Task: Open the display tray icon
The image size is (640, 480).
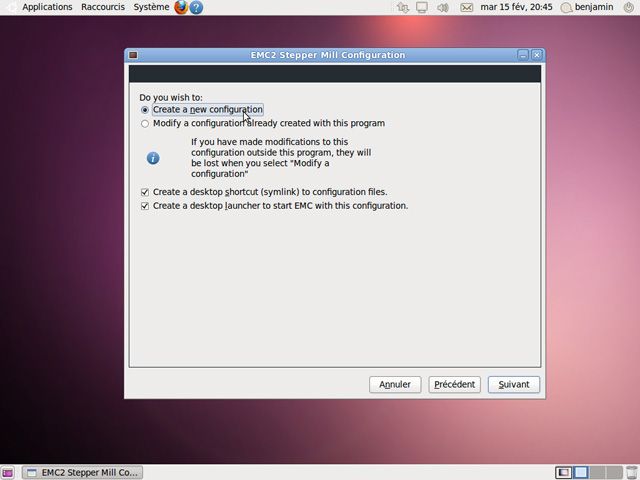Action: tap(422, 7)
